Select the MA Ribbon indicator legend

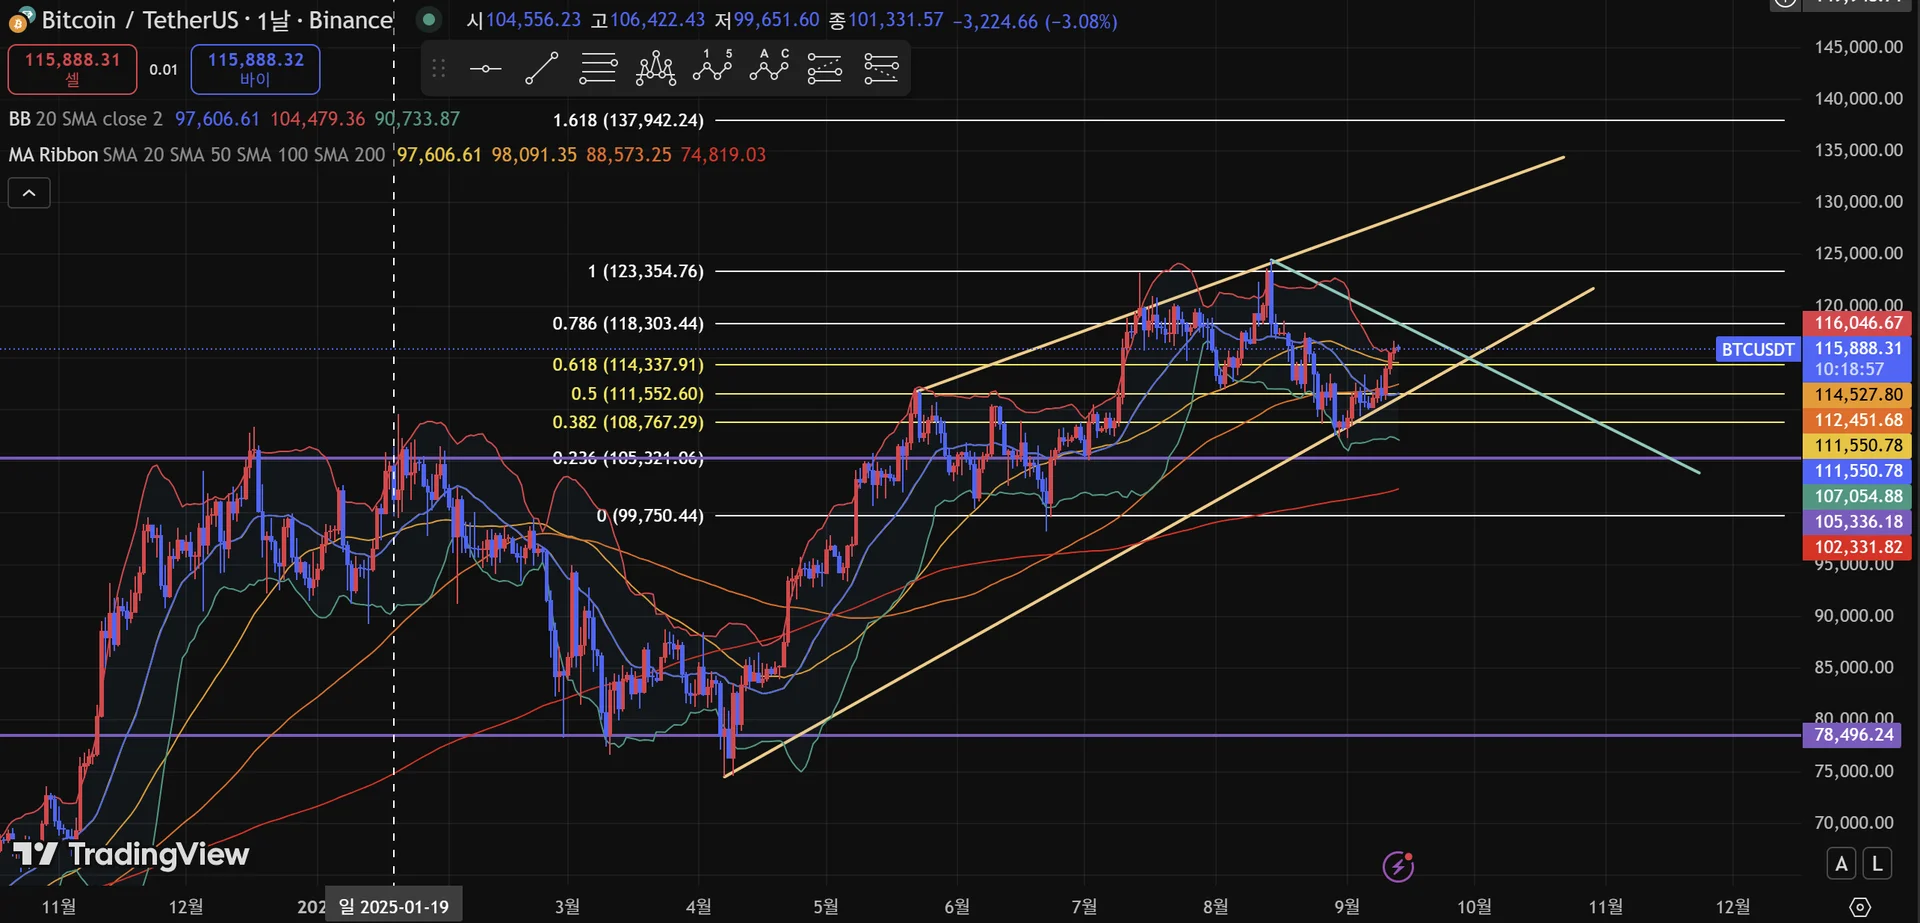pyautogui.click(x=196, y=155)
